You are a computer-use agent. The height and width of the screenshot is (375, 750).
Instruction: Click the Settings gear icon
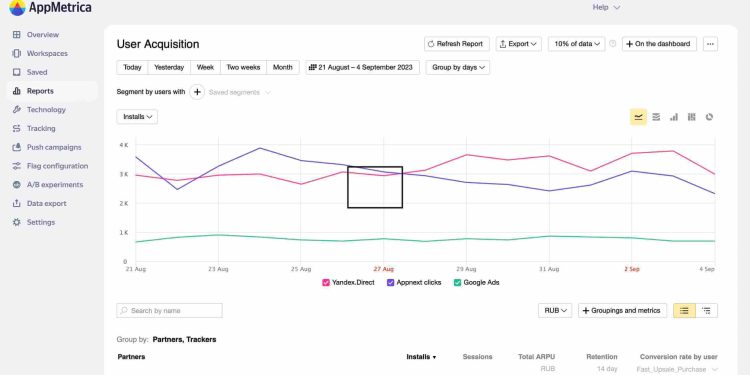(x=17, y=222)
